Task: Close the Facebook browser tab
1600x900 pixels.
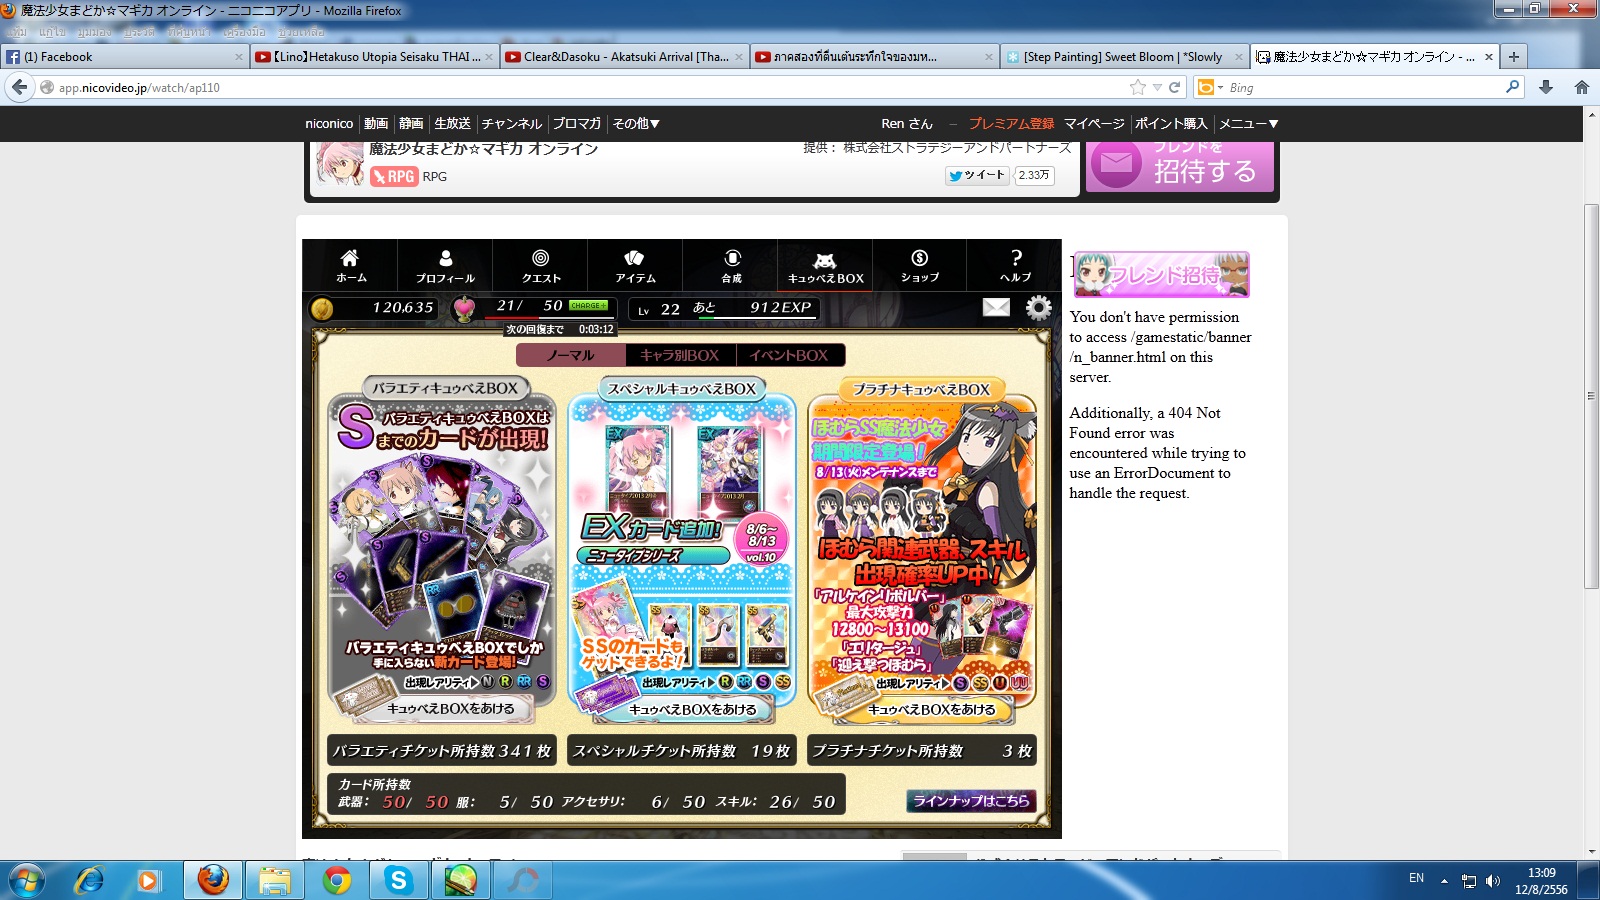Action: tap(239, 57)
